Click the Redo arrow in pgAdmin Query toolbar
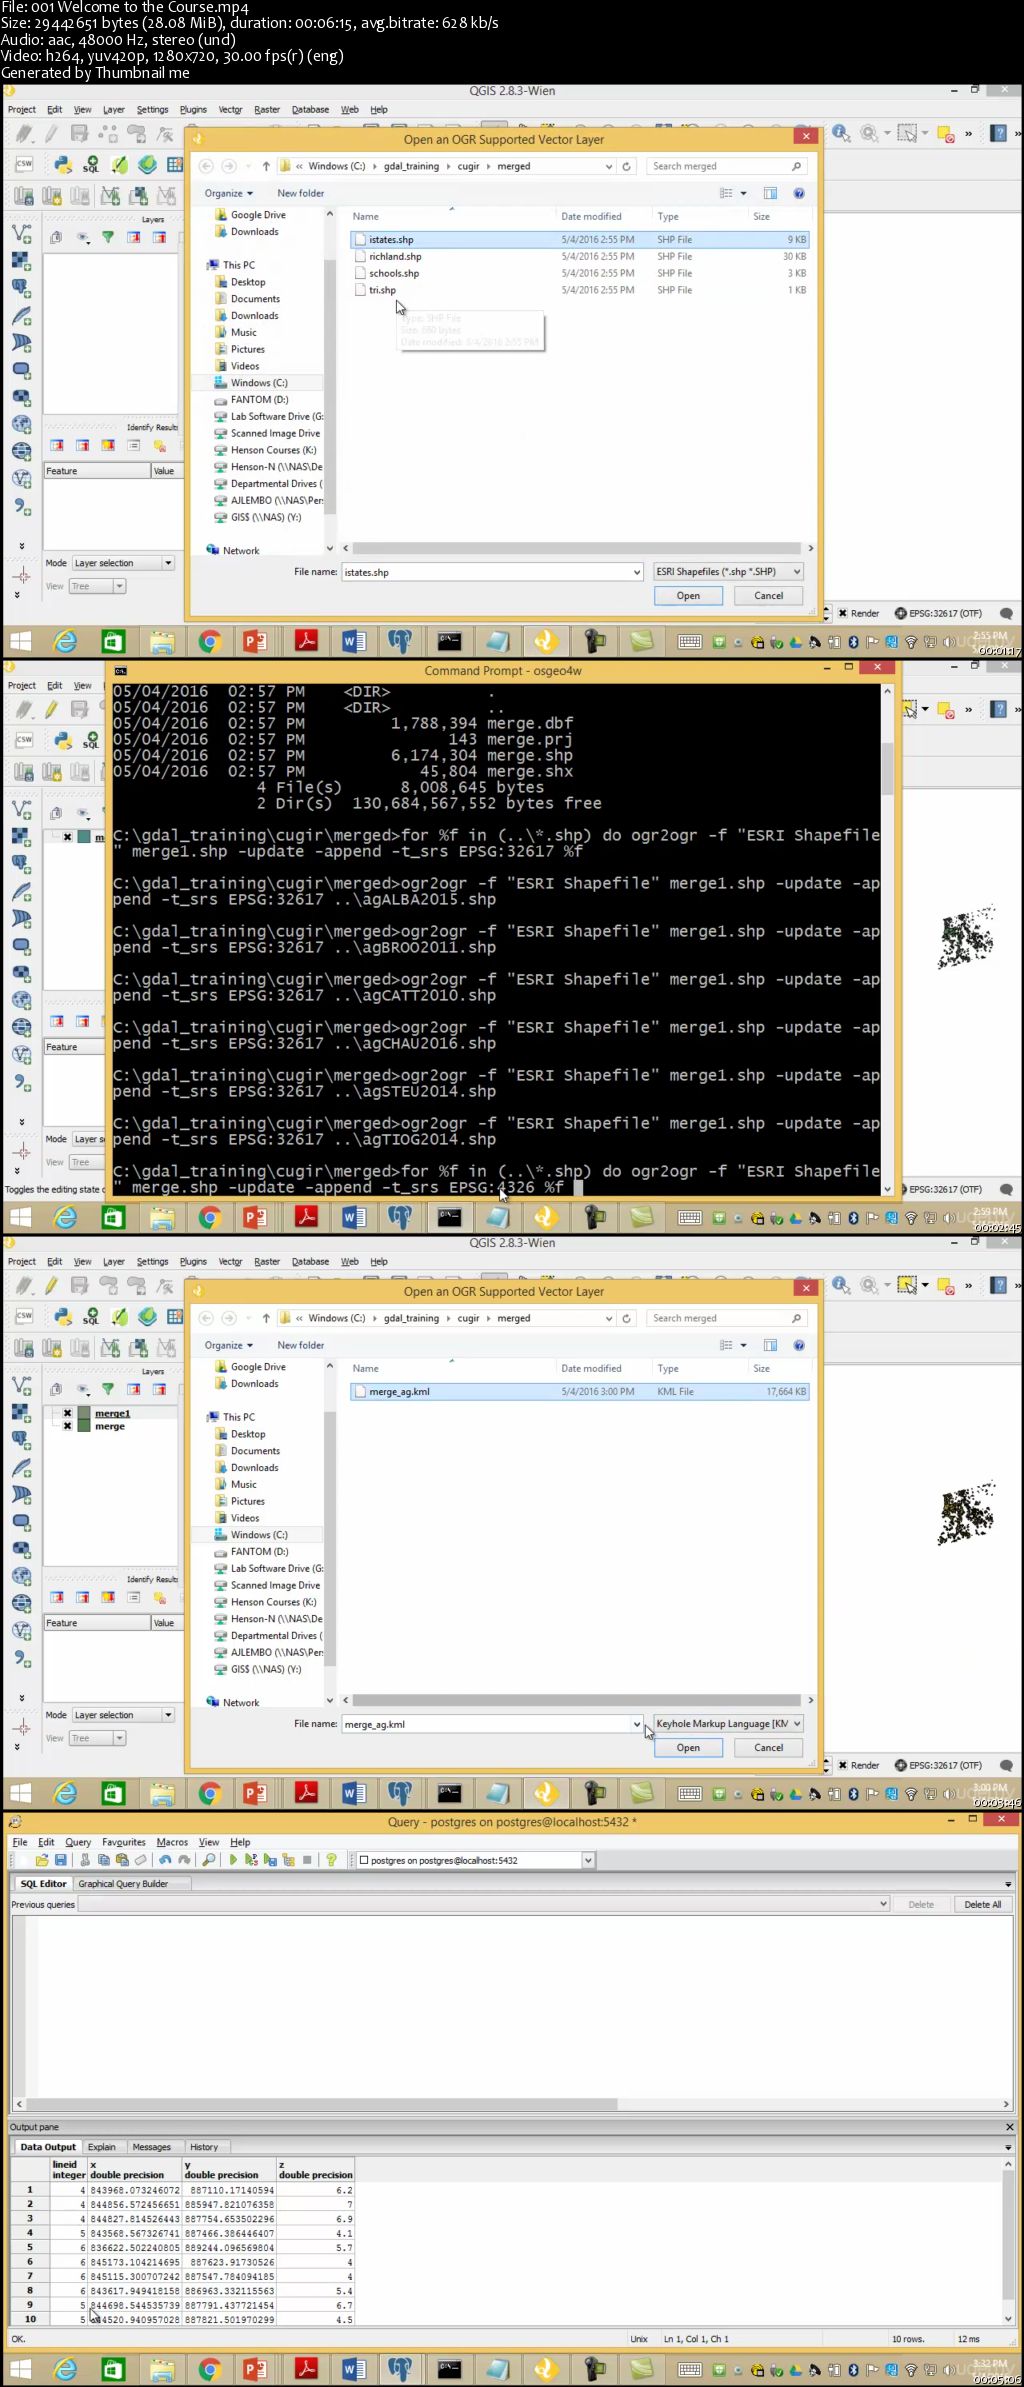The height and width of the screenshot is (2387, 1024). coord(184,1860)
